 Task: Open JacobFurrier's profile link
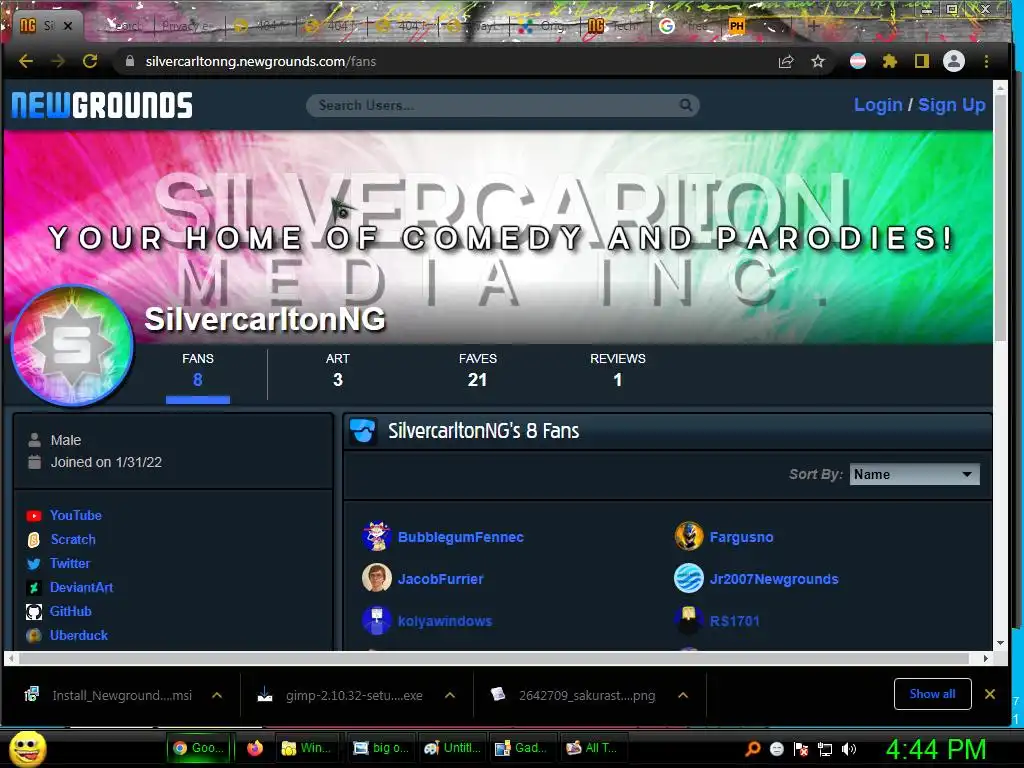coord(441,579)
